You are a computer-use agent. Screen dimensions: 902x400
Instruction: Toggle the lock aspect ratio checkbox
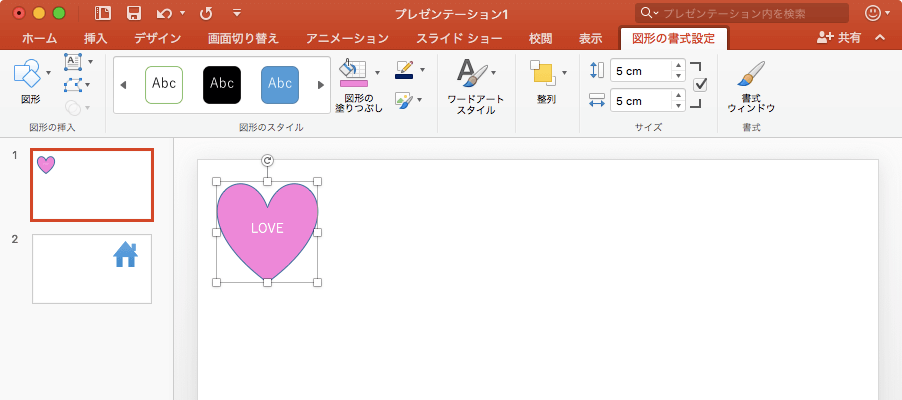[x=700, y=85]
